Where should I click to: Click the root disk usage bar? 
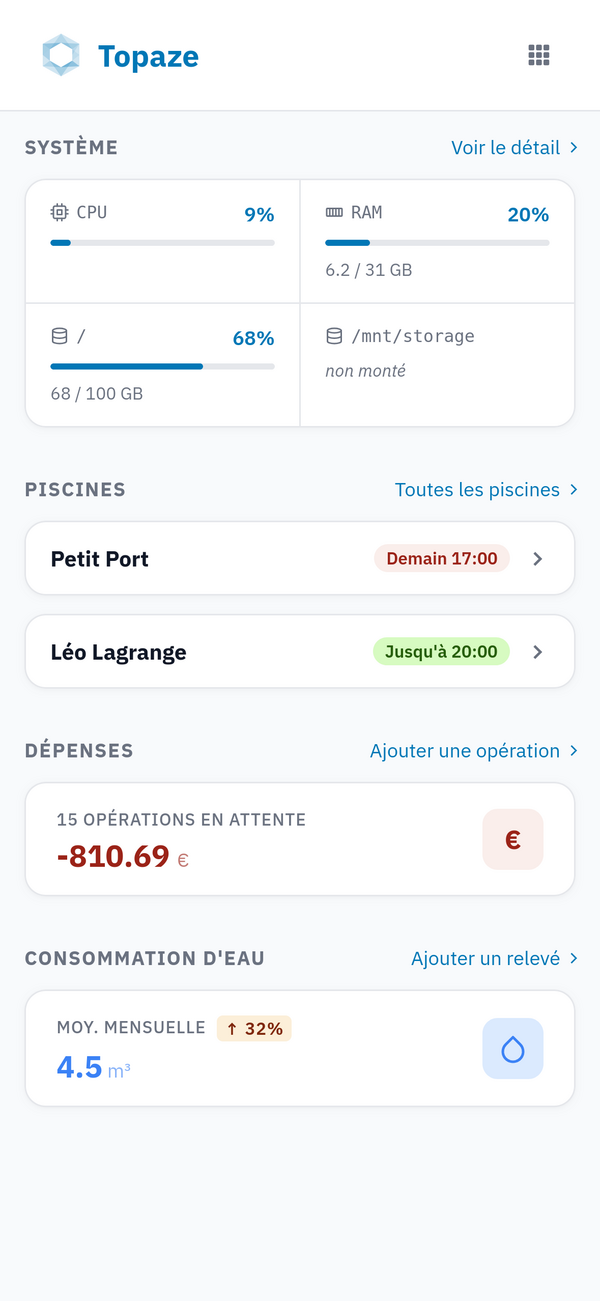coord(162,366)
